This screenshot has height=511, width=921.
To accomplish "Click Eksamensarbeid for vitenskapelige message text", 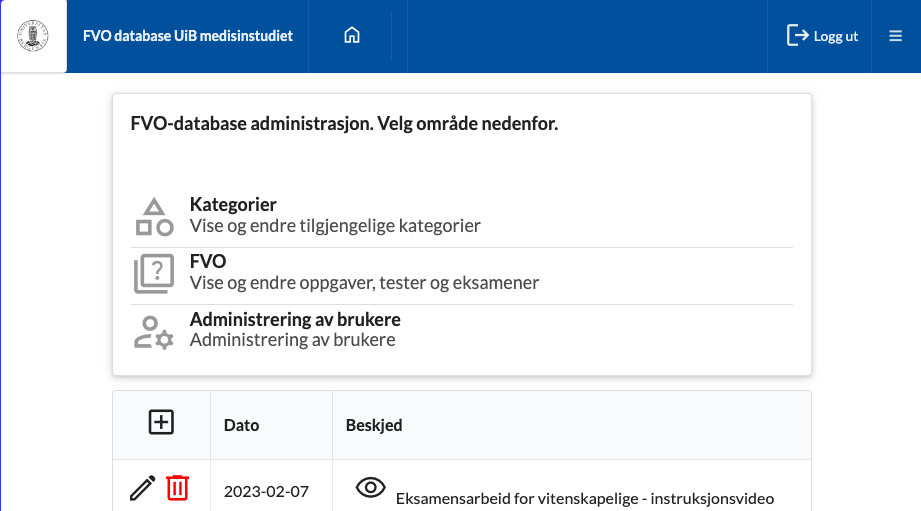I will (x=585, y=498).
